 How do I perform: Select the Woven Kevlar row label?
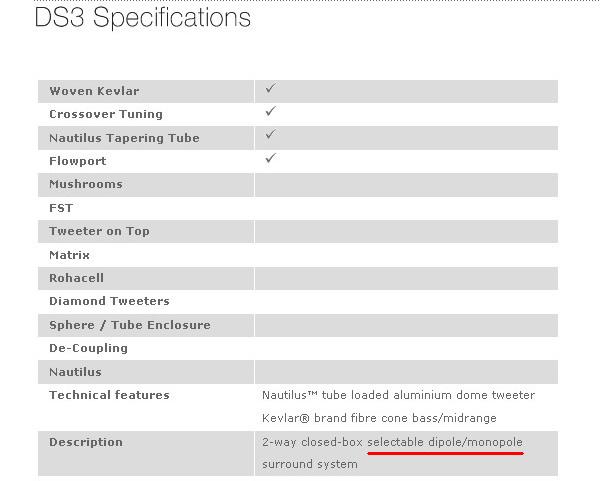click(x=94, y=91)
